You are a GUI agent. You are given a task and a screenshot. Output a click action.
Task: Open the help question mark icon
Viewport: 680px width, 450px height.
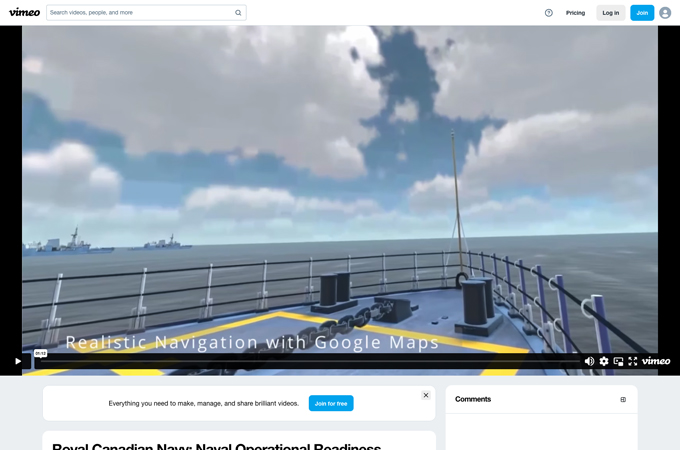(x=549, y=13)
